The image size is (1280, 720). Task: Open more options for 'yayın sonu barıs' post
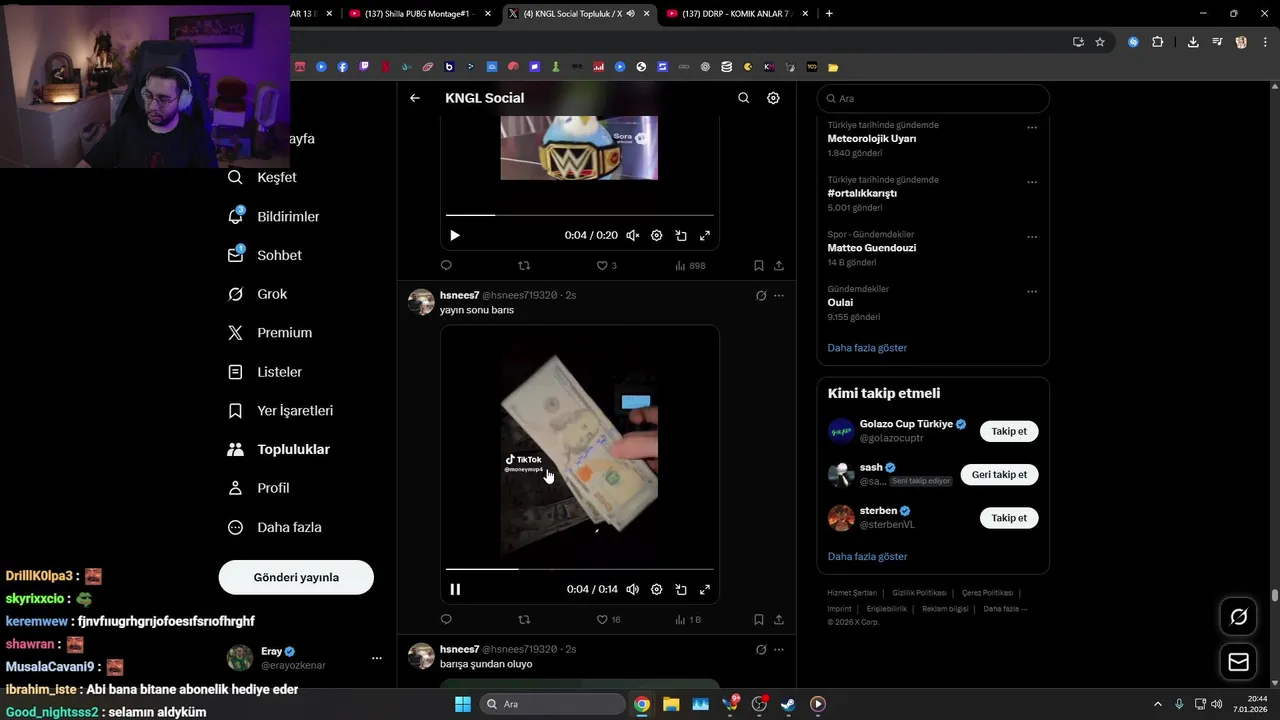click(779, 296)
